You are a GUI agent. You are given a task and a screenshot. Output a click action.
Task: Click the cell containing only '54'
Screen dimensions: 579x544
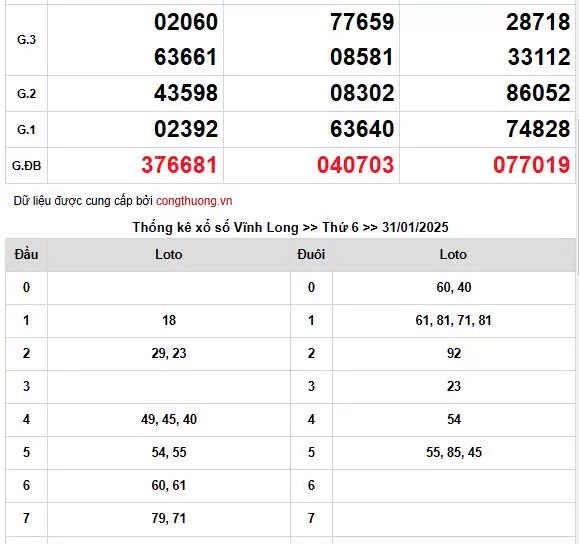pos(454,420)
